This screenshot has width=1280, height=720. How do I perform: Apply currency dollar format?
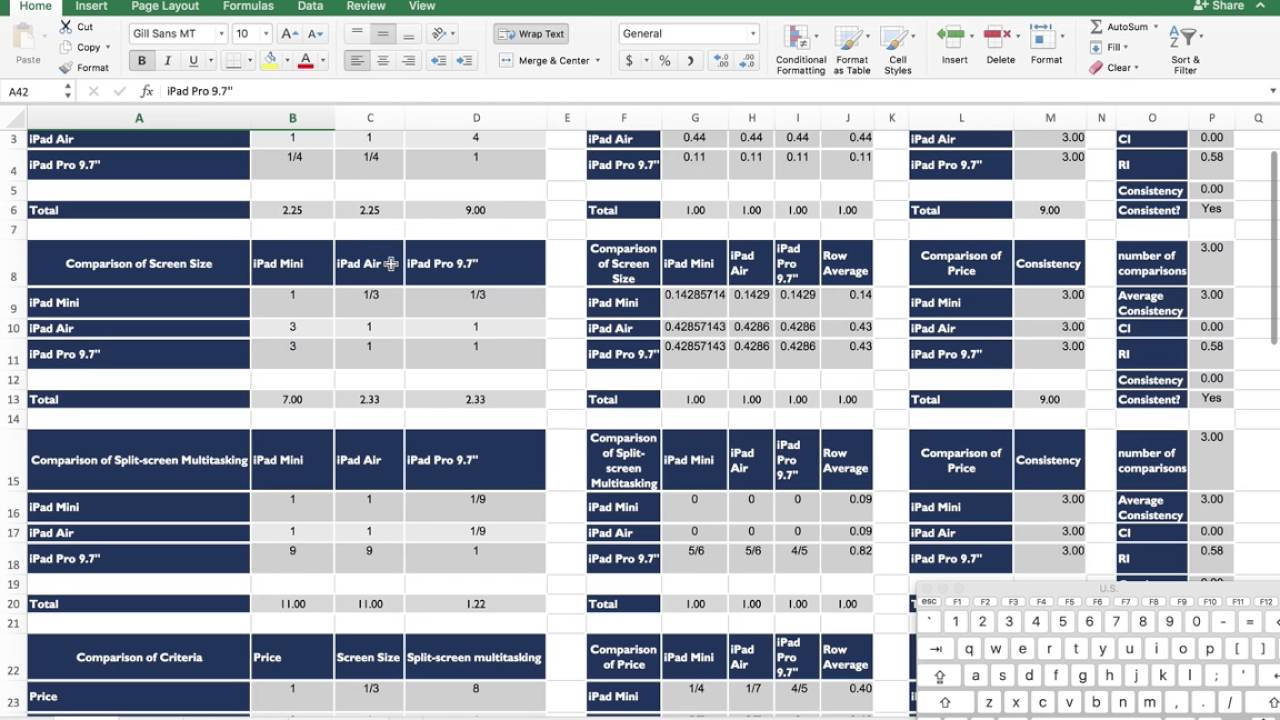pos(629,61)
